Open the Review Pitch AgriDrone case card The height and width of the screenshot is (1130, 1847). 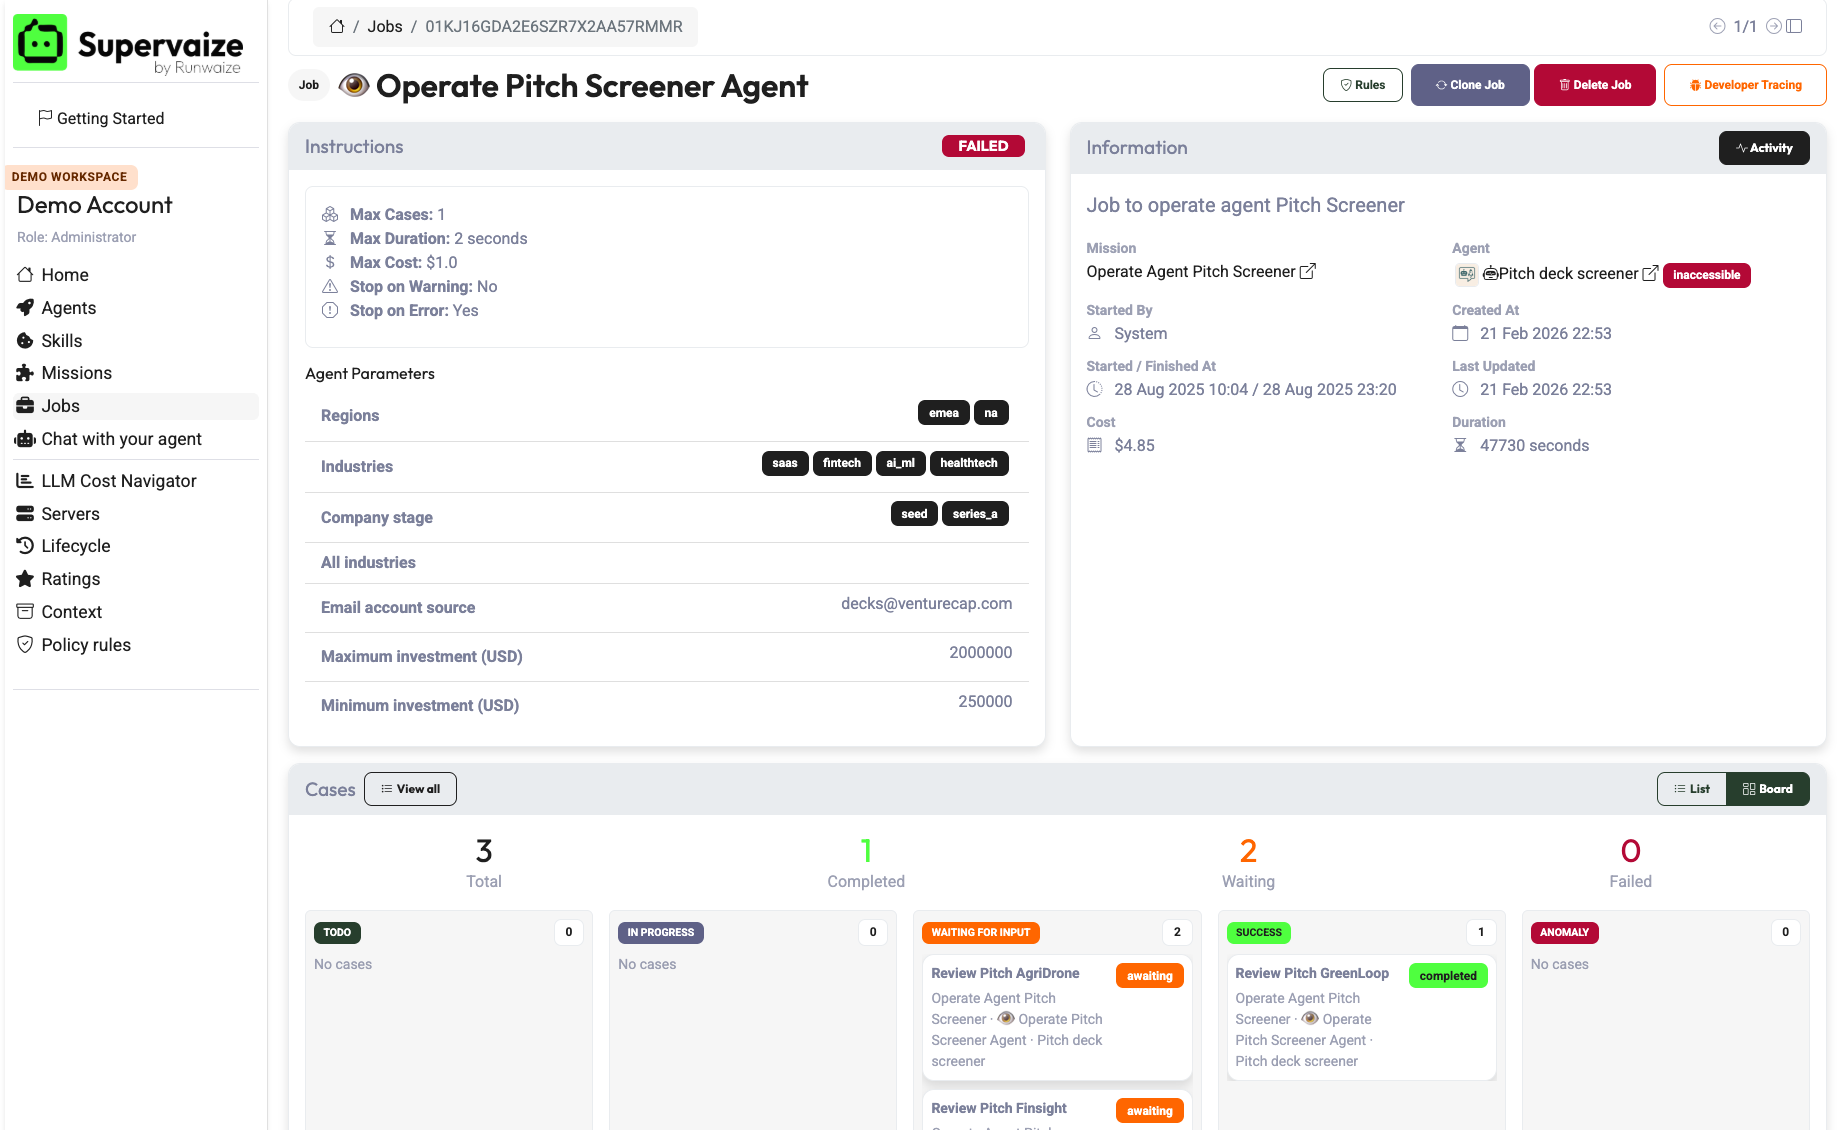point(1005,973)
